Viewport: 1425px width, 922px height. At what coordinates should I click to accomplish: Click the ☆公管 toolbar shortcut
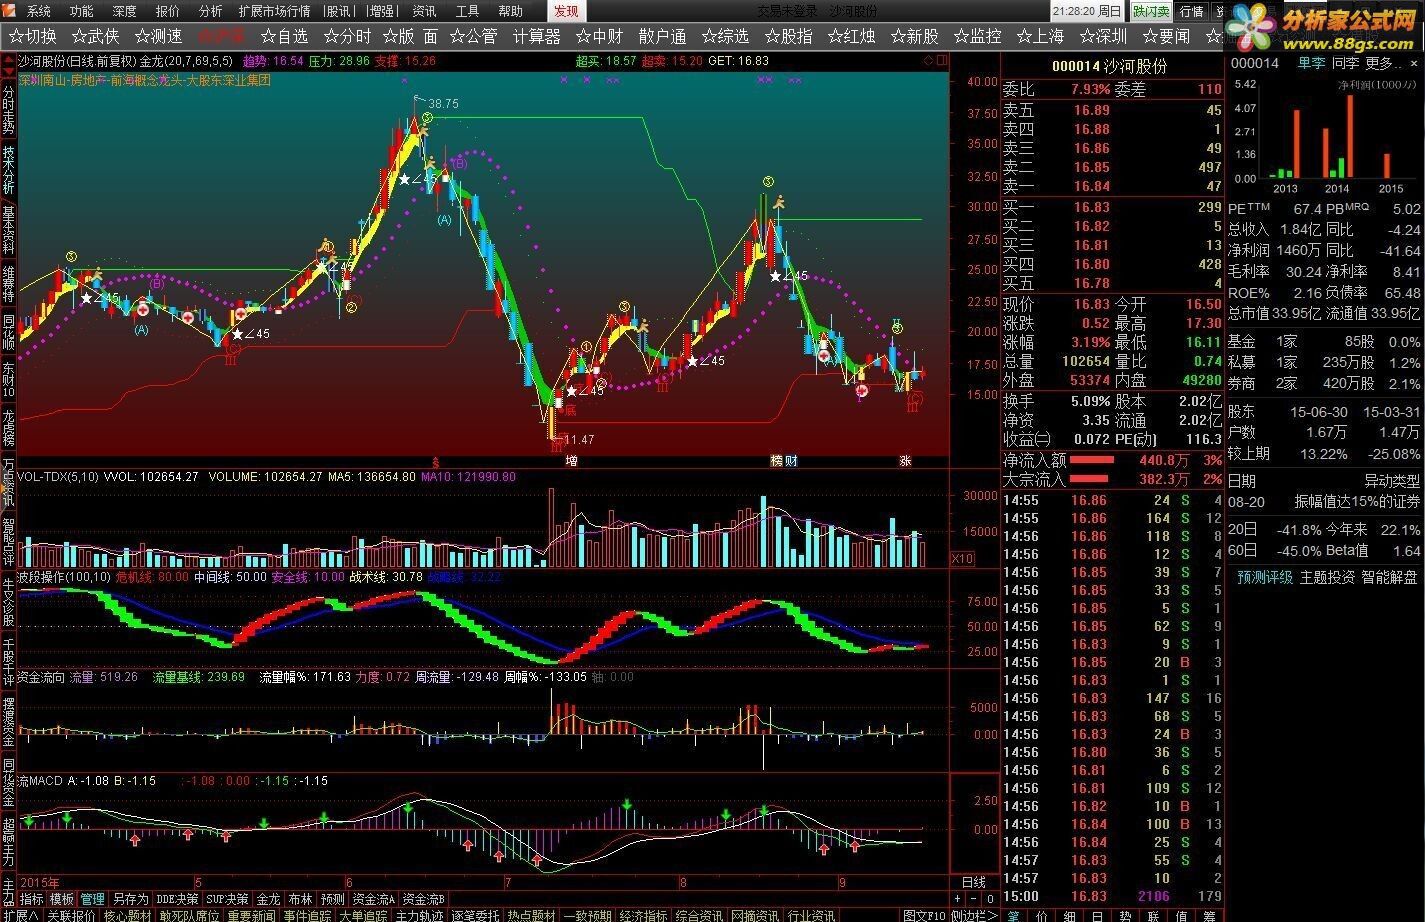[x=473, y=36]
